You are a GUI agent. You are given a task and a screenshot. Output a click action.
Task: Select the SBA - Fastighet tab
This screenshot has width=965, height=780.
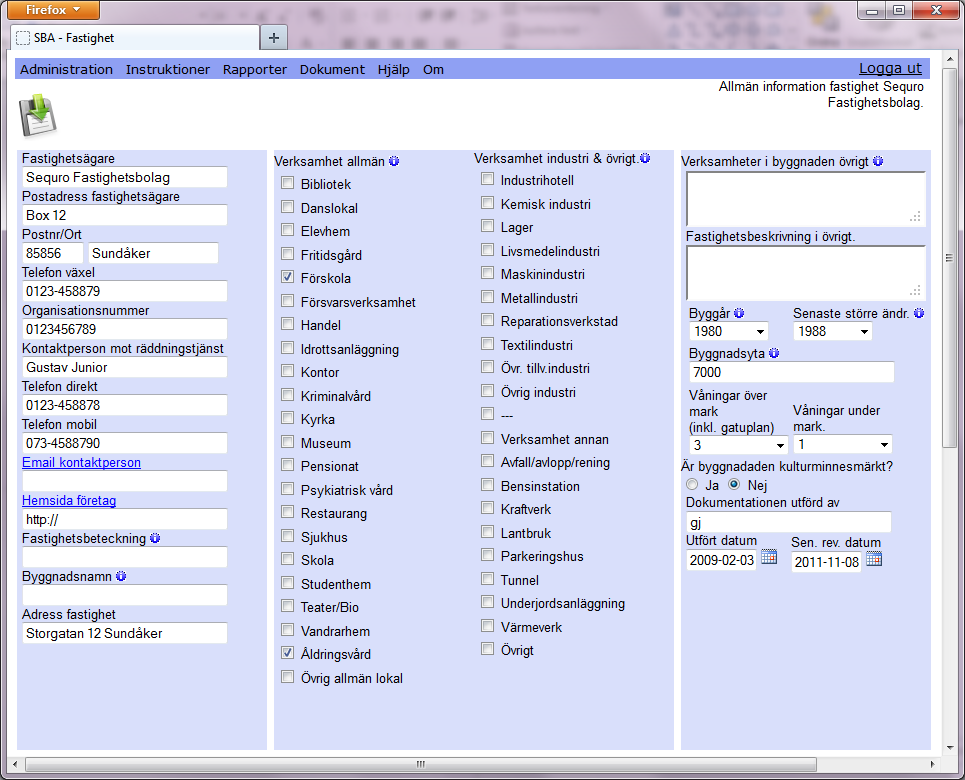click(x=135, y=38)
